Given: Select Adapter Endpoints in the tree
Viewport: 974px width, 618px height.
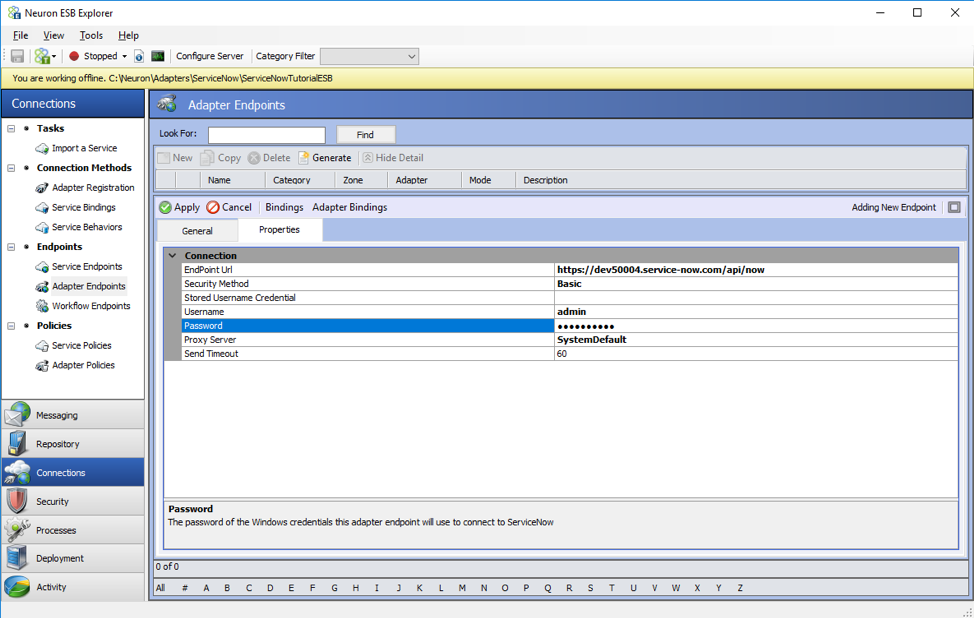Looking at the screenshot, I should click(89, 286).
